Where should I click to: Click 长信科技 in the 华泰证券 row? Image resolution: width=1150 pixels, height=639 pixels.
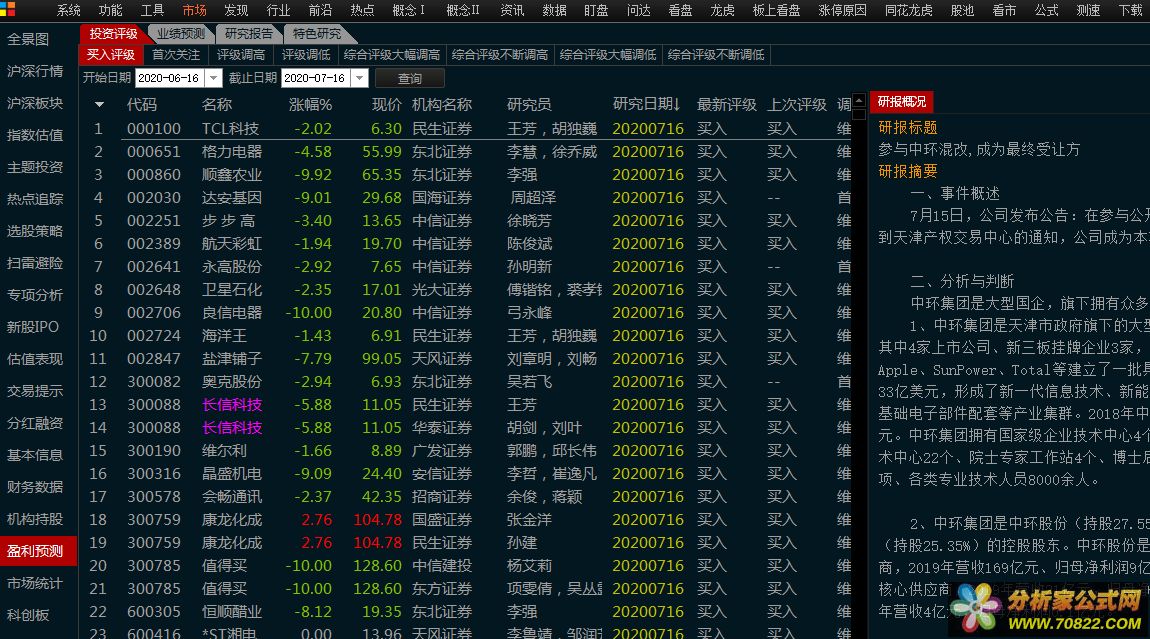tap(232, 428)
